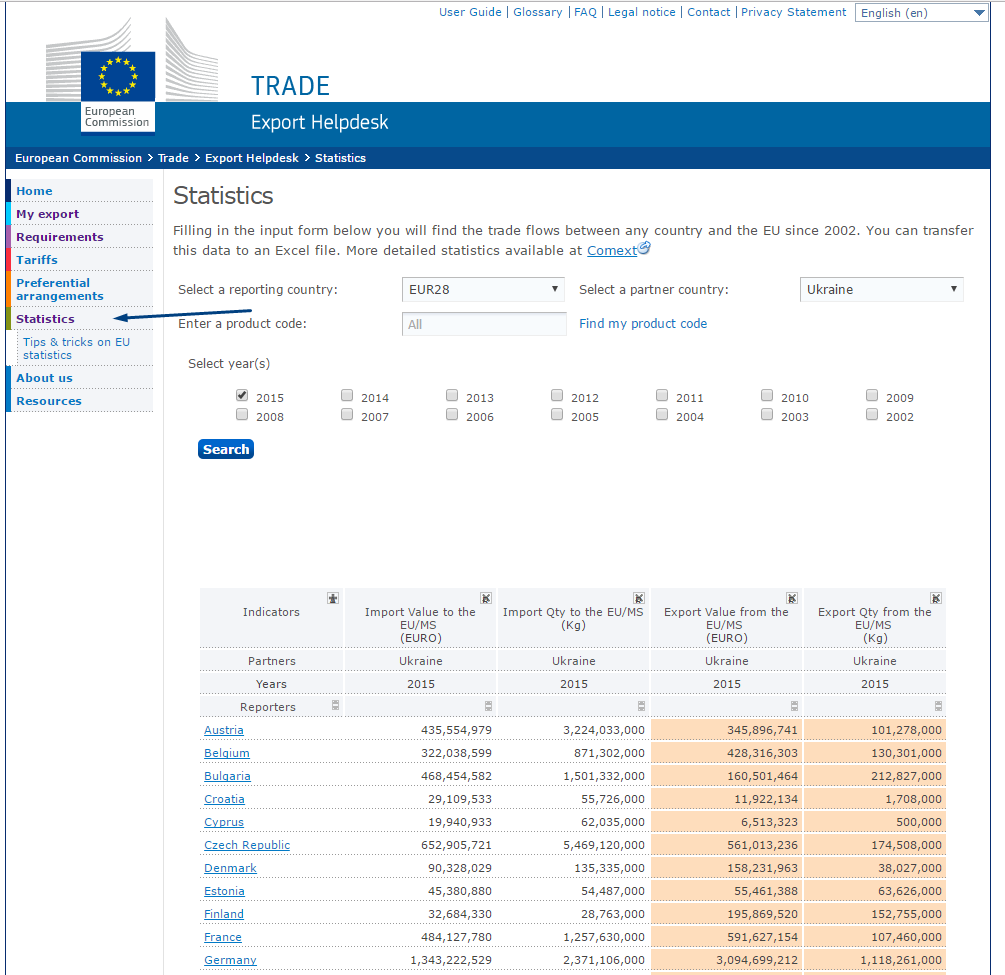Click the Import Value column header icon

(486, 598)
